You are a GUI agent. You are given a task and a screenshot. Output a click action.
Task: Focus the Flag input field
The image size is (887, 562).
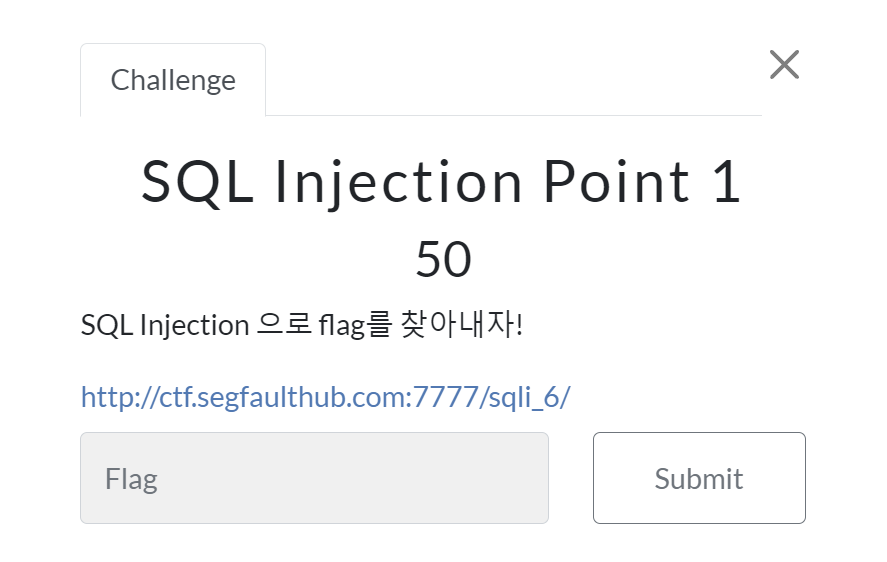click(315, 478)
